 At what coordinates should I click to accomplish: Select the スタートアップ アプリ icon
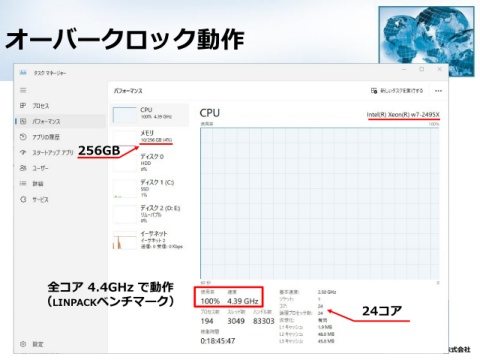tap(23, 152)
